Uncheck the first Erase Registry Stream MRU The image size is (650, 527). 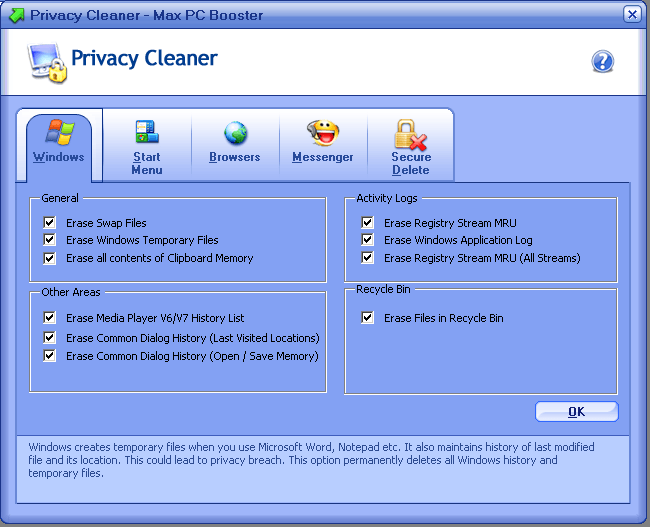[367, 222]
